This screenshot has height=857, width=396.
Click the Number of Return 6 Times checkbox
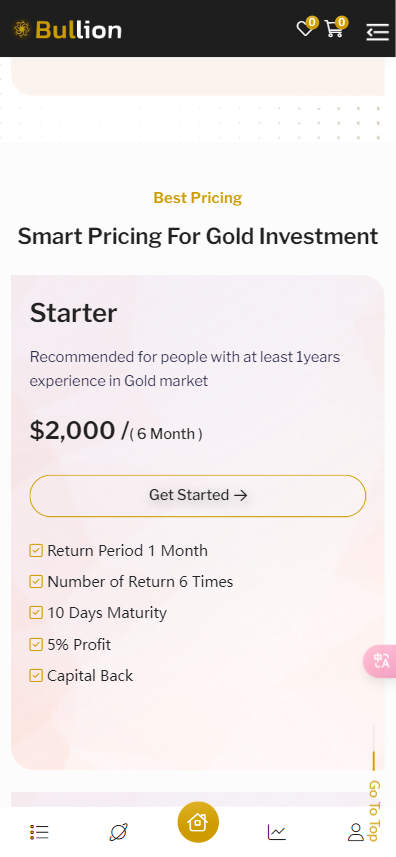point(36,582)
